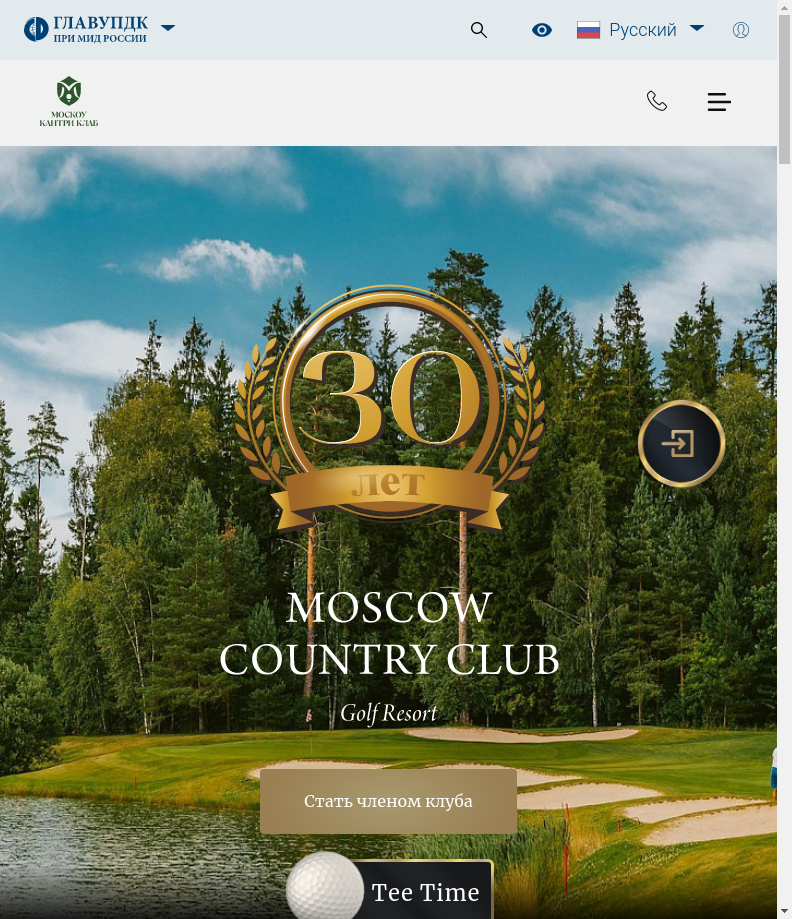Viewport: 792px width, 919px height.
Task: Click the Moscow Country Club logo
Action: [69, 101]
